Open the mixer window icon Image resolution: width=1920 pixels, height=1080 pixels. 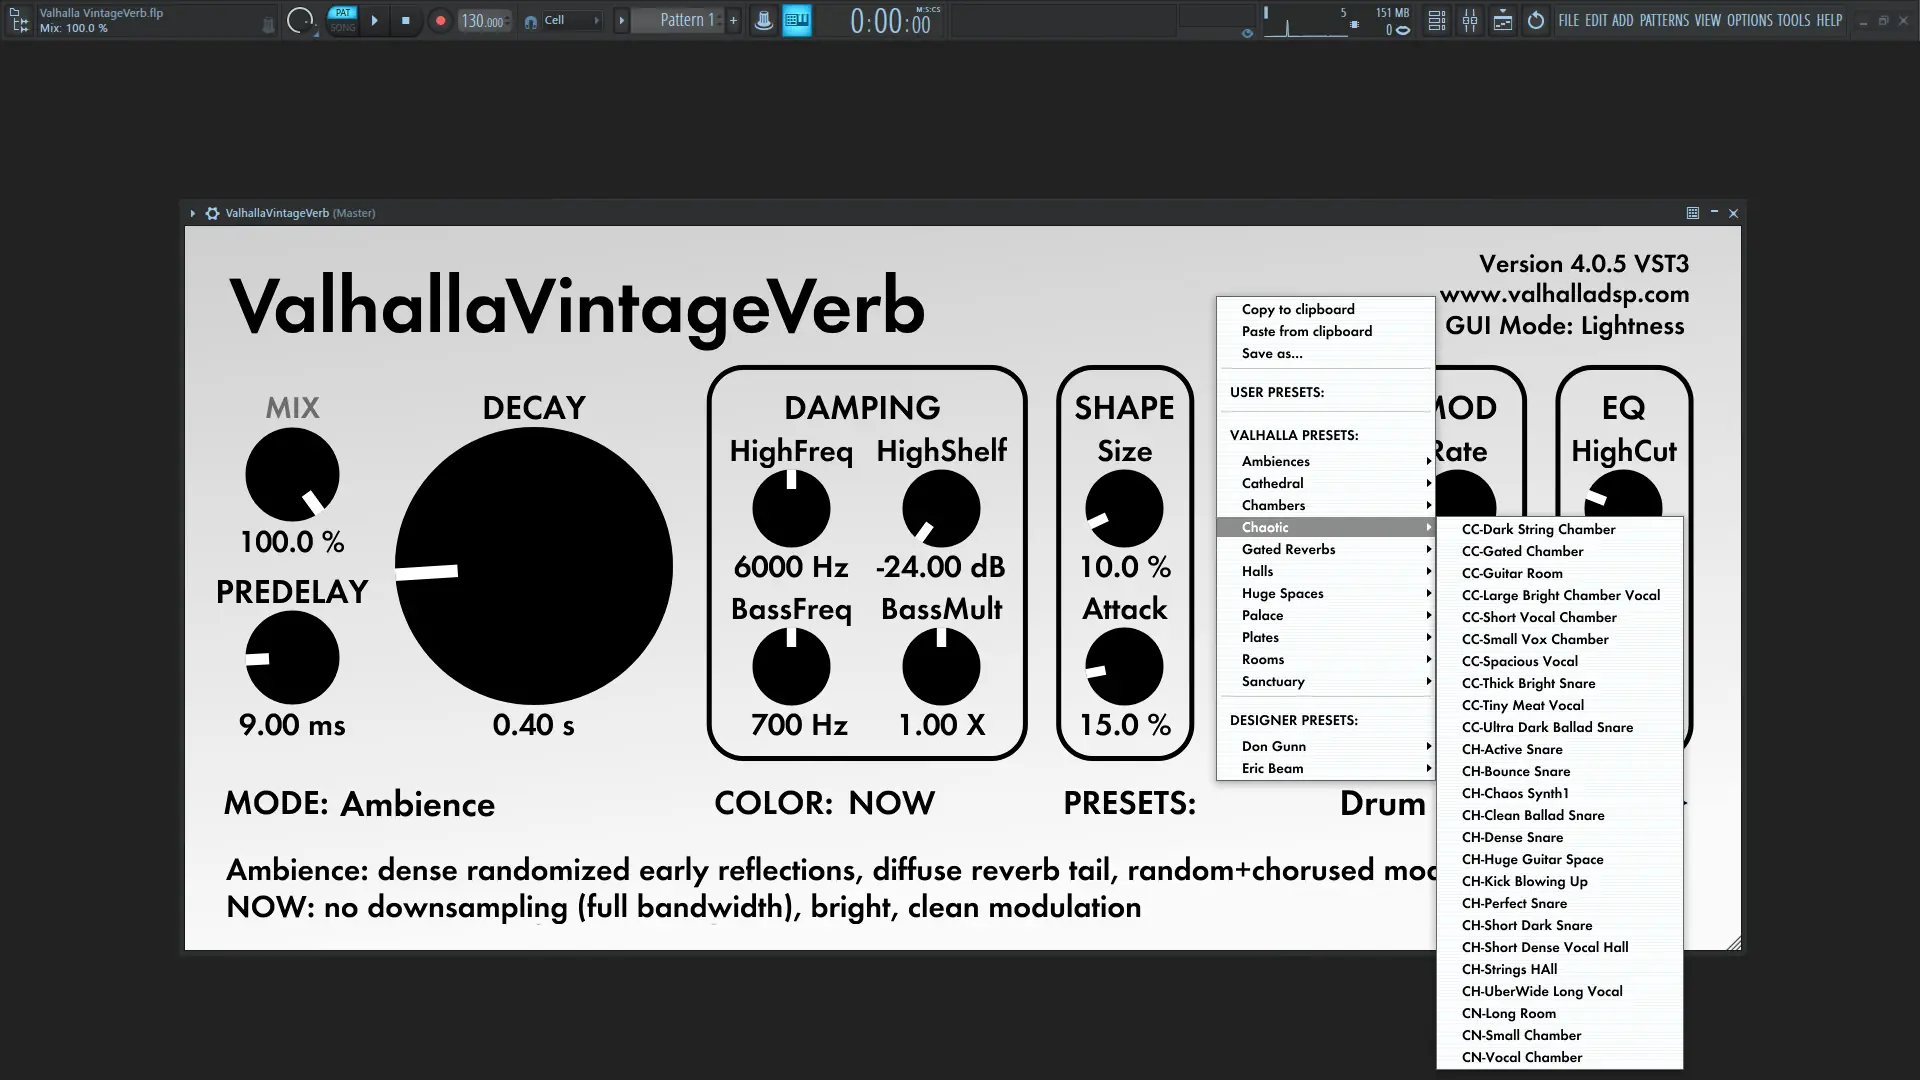1470,20
